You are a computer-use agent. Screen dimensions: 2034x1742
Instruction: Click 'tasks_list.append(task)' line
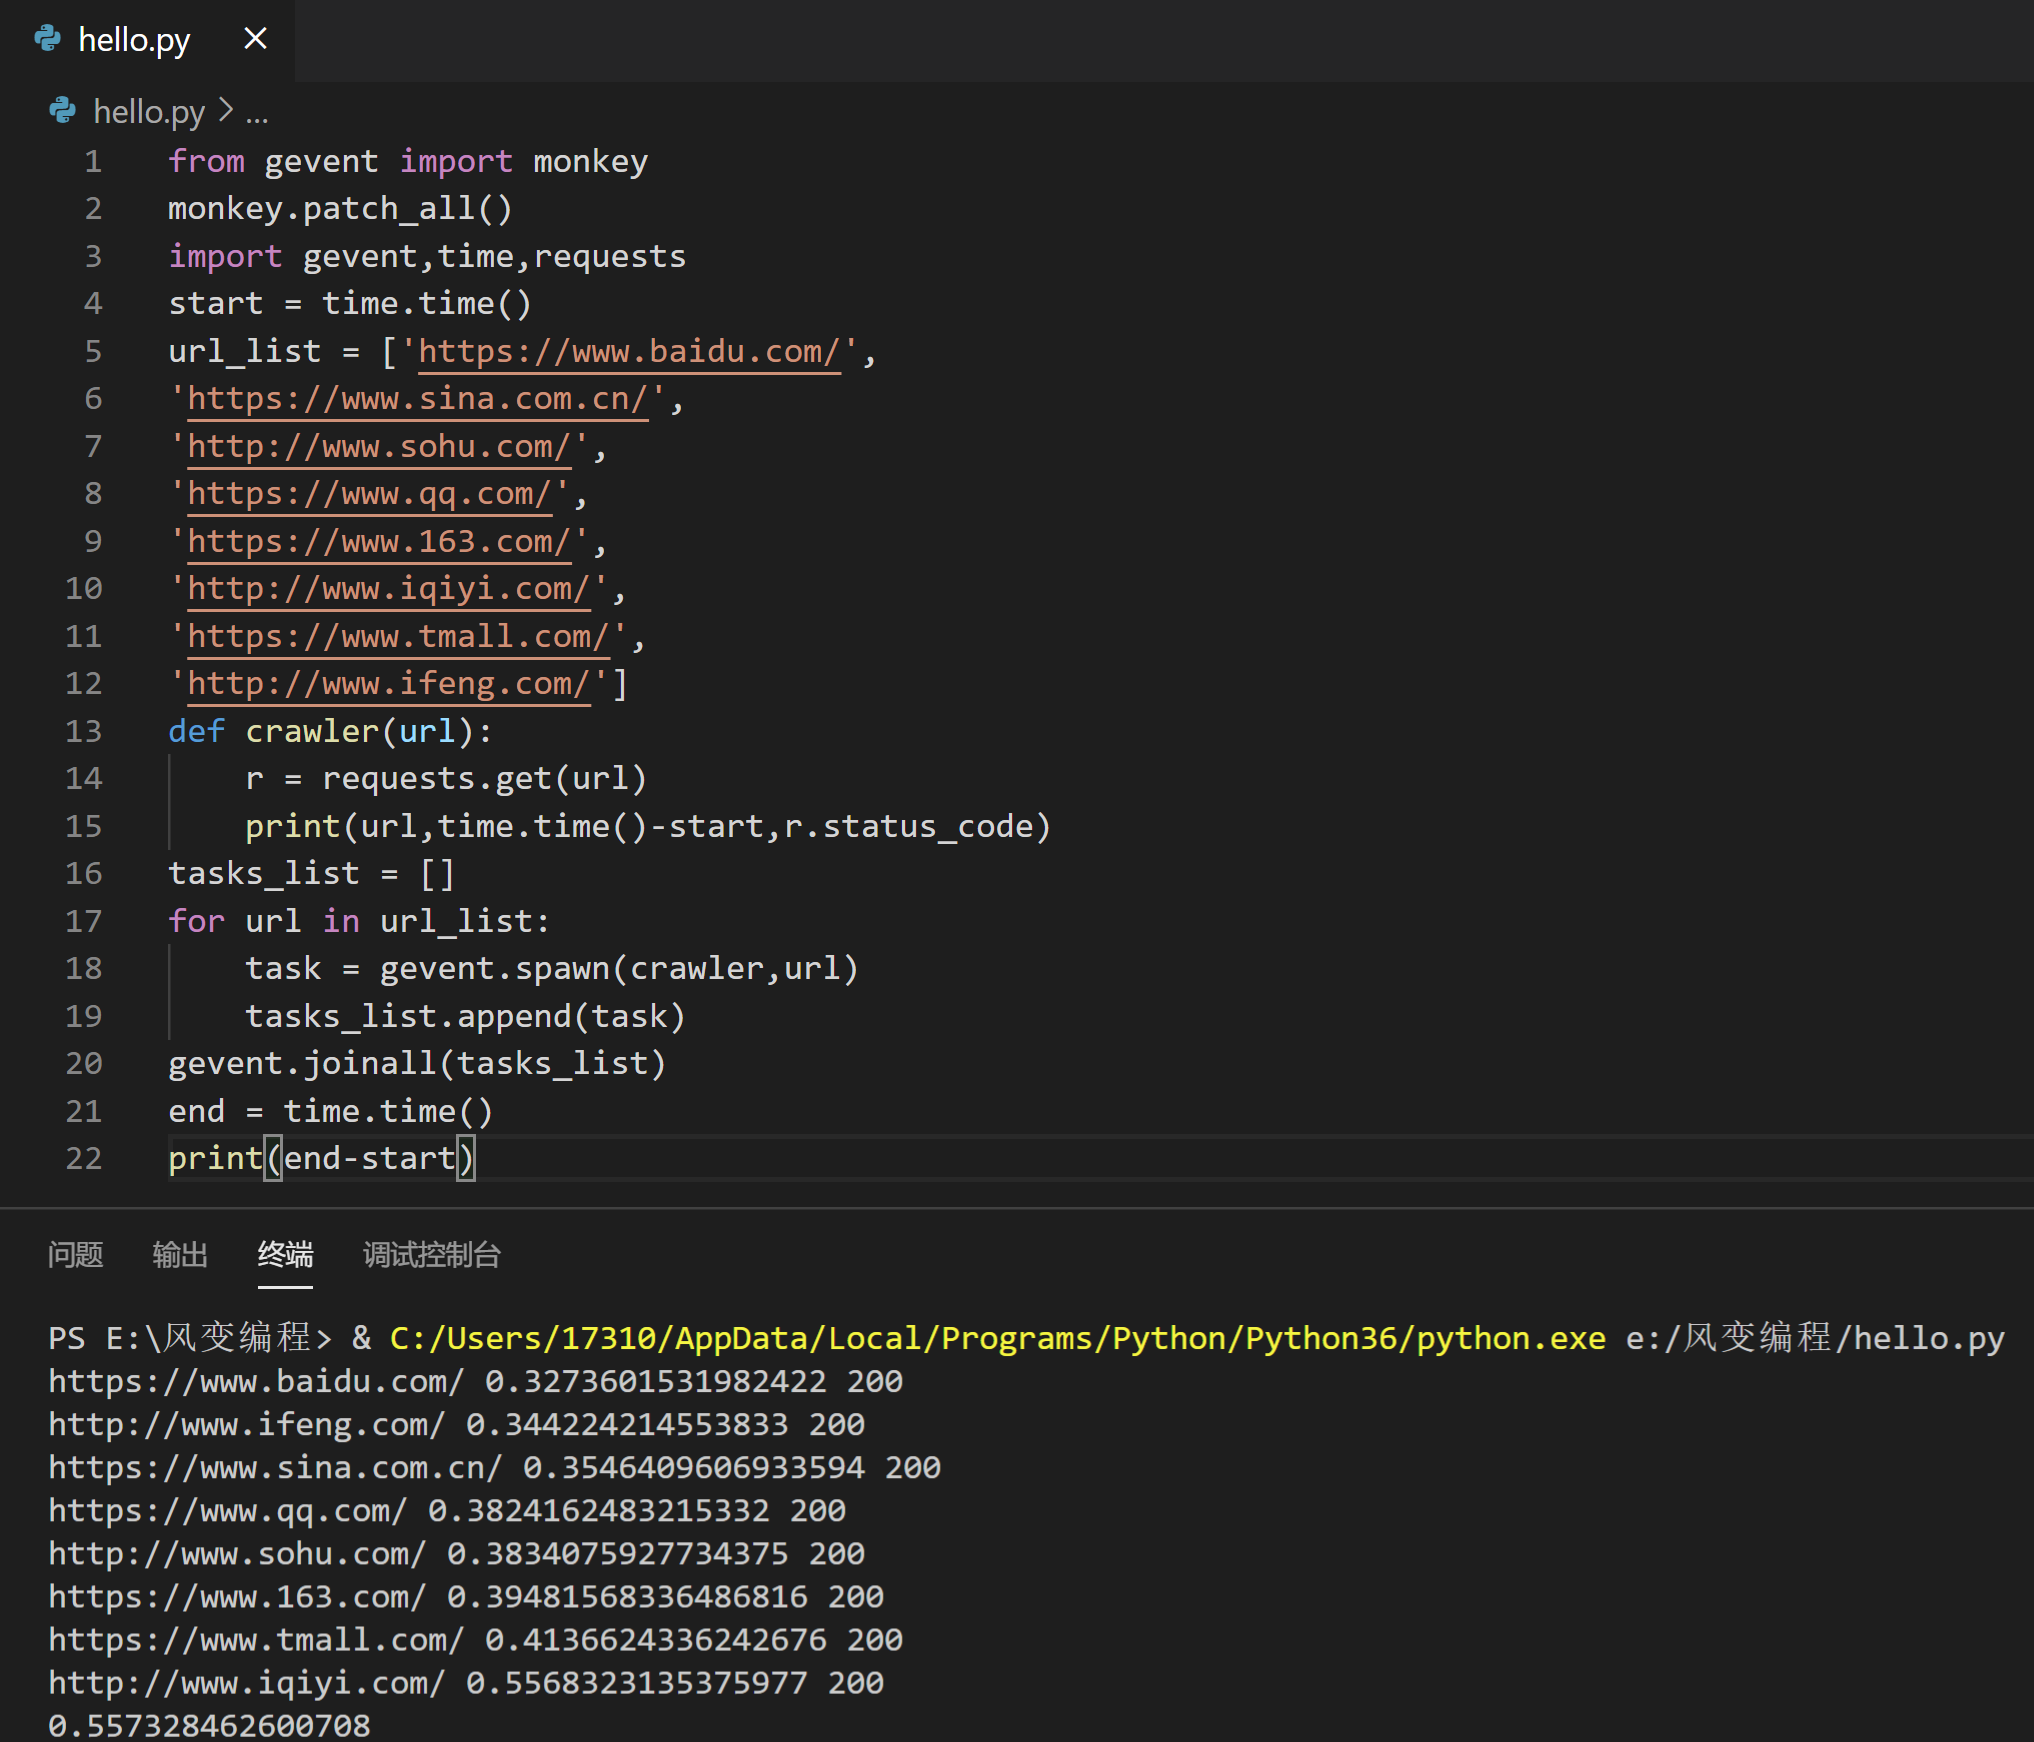(x=465, y=1017)
